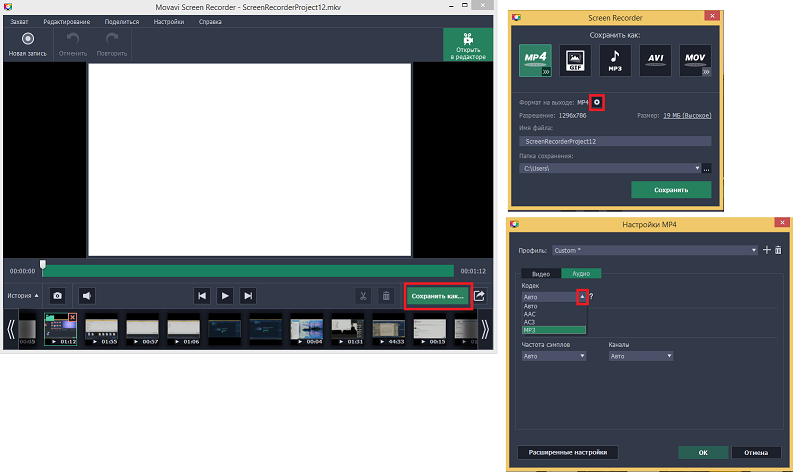Remove the selected 01:12 thumbnail with X
The height and width of the screenshot is (474, 793).
pyautogui.click(x=72, y=317)
